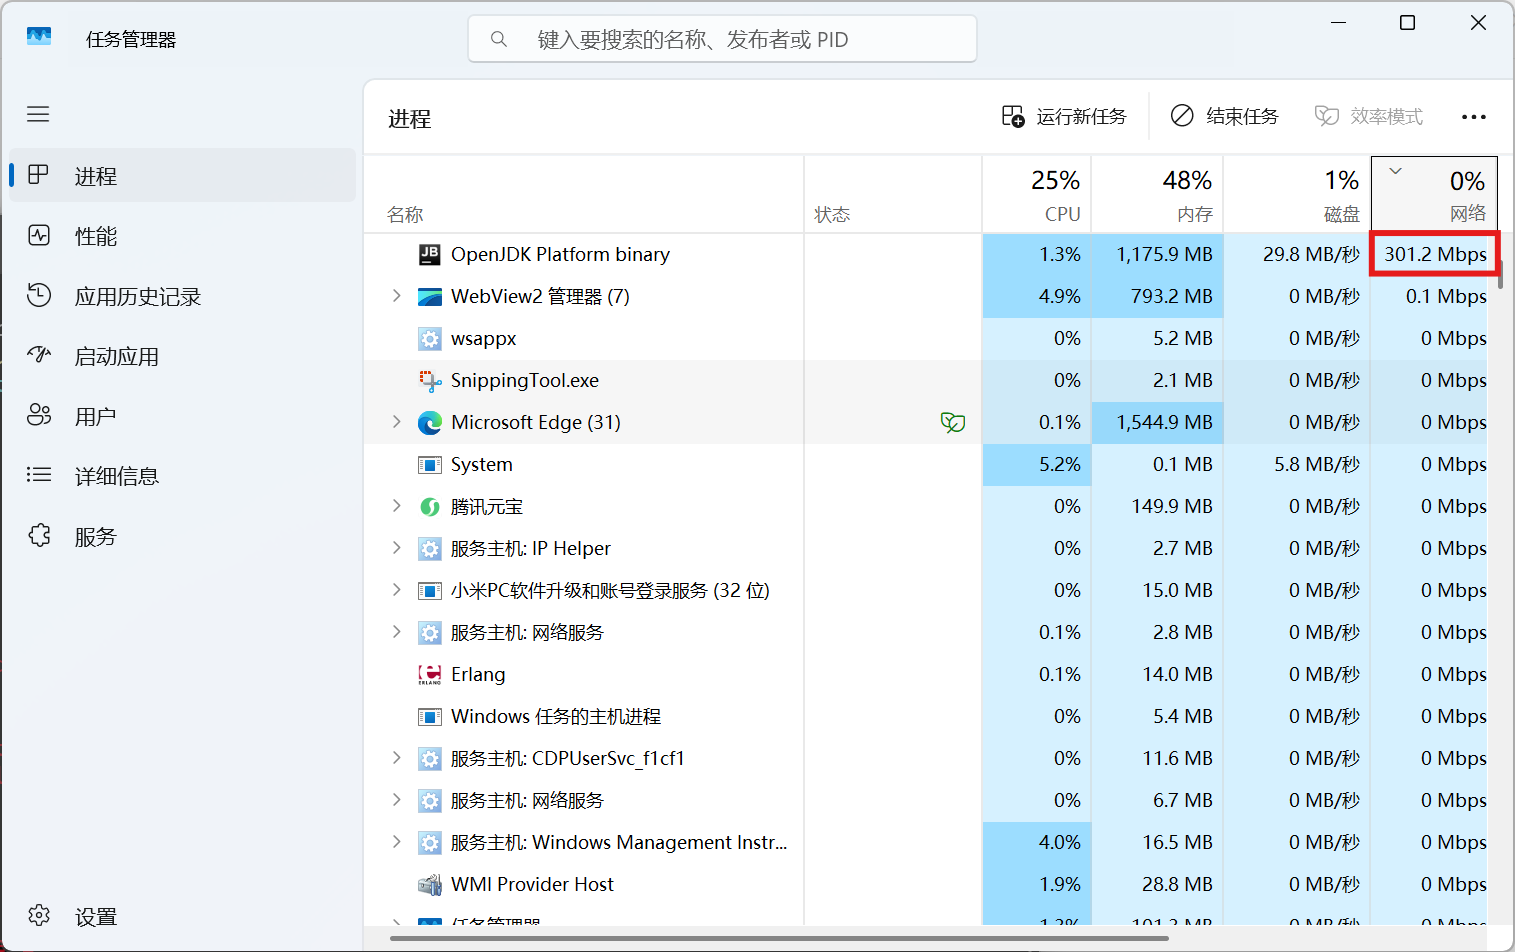Click the 服务主机: CDPUserSvc_f1cf1 gear icon
The height and width of the screenshot is (952, 1515).
[430, 758]
